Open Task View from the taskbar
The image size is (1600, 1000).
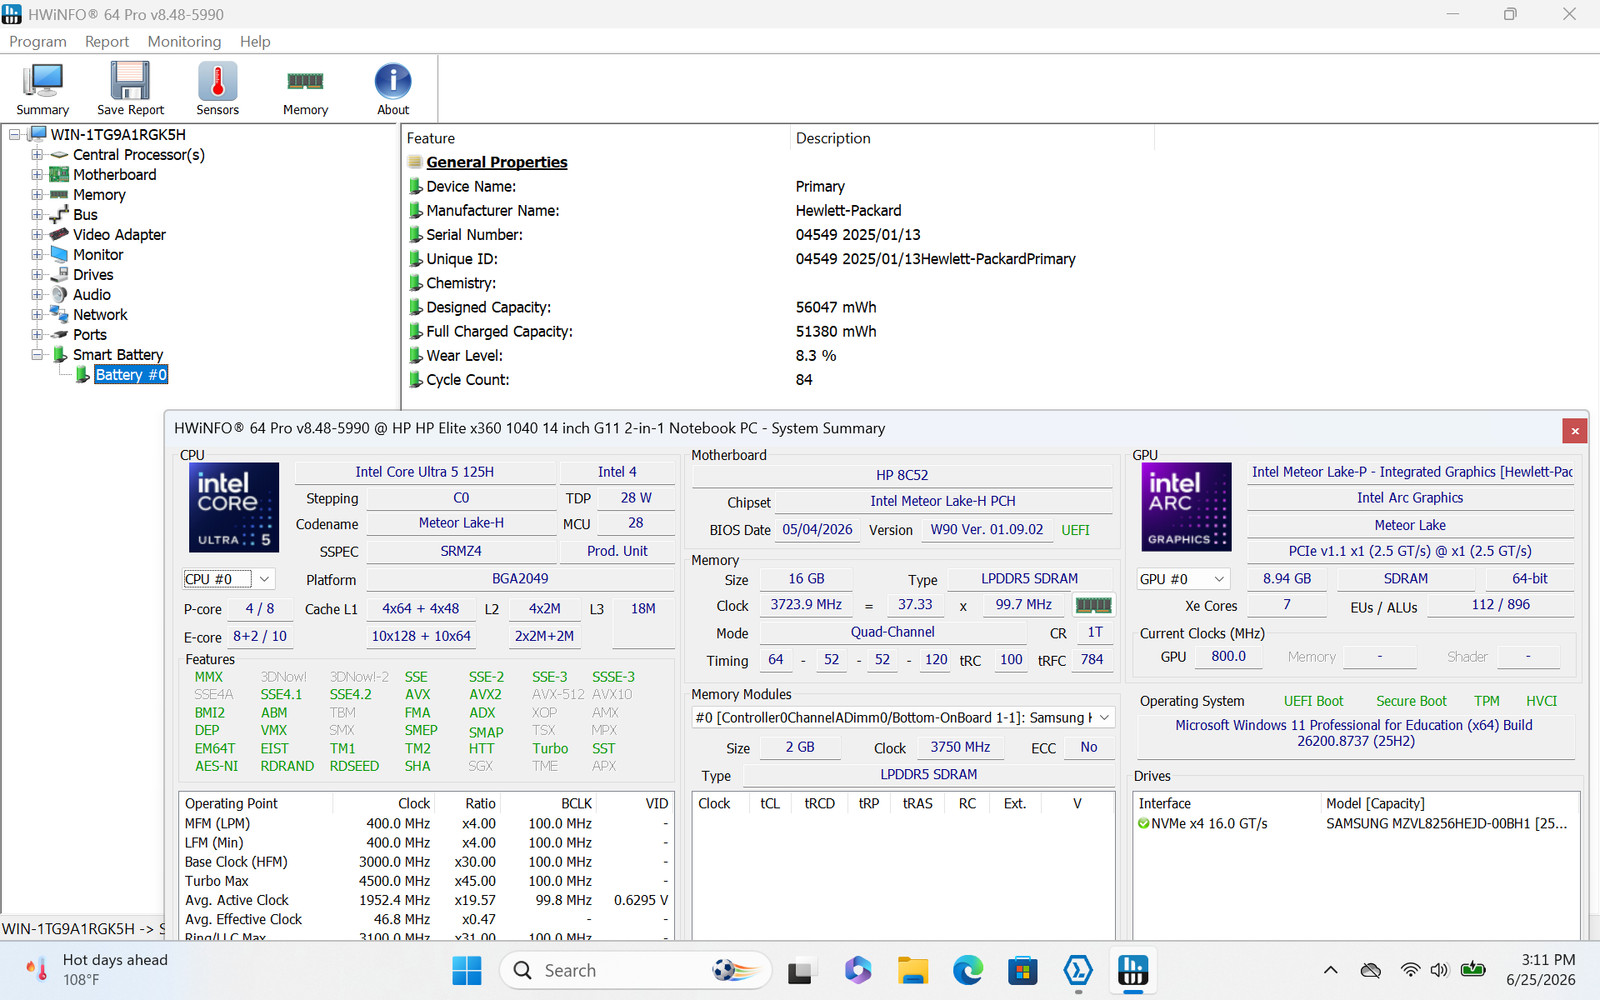point(800,970)
